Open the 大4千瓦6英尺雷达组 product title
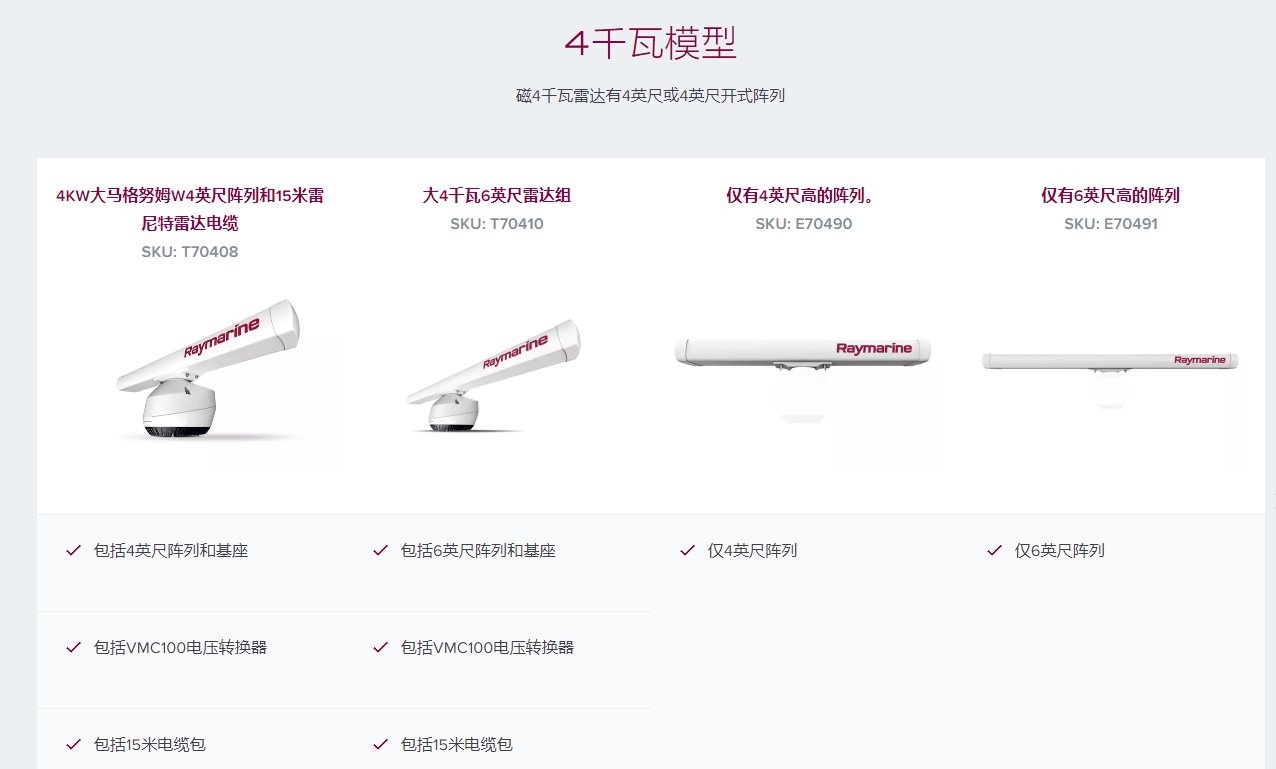The image size is (1276, 769). tap(497, 195)
